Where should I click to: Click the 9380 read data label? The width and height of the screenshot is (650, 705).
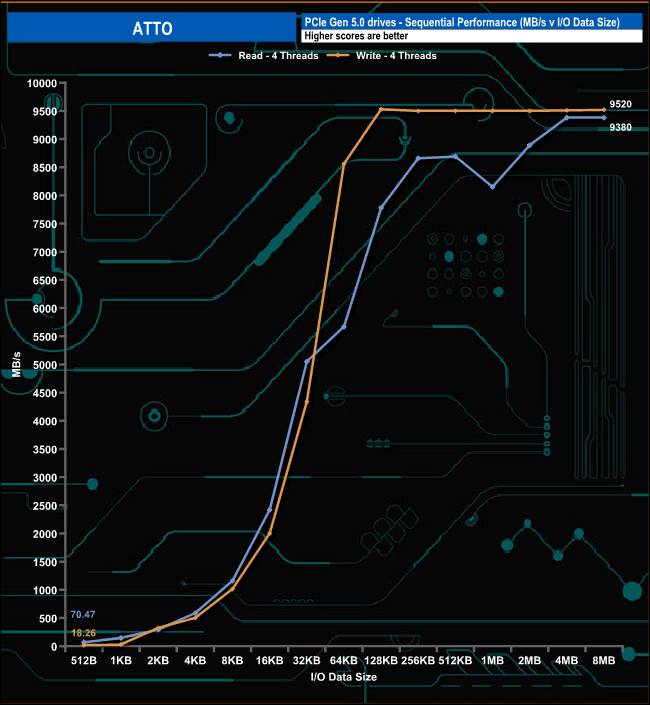click(621, 127)
